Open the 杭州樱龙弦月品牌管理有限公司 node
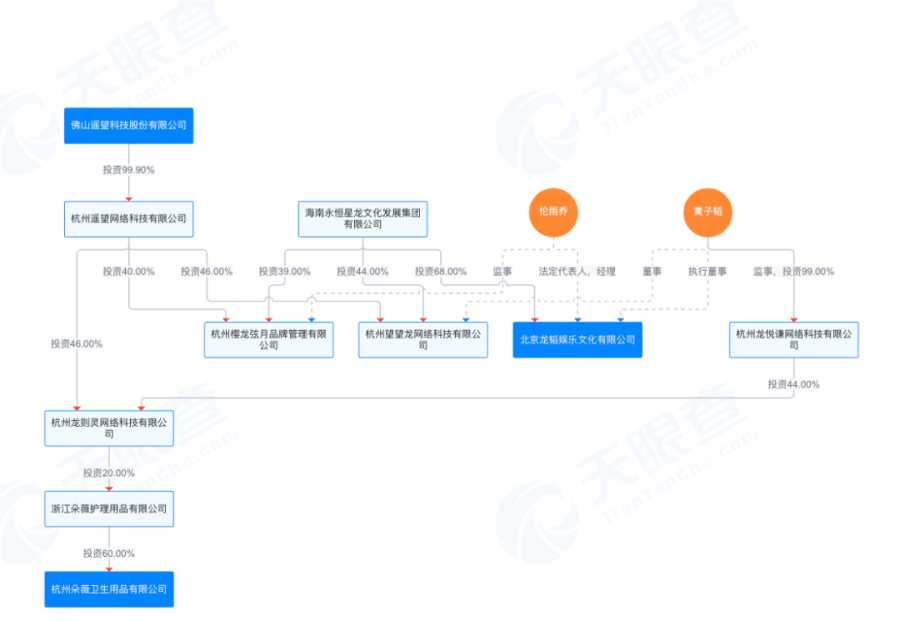 [x=269, y=340]
